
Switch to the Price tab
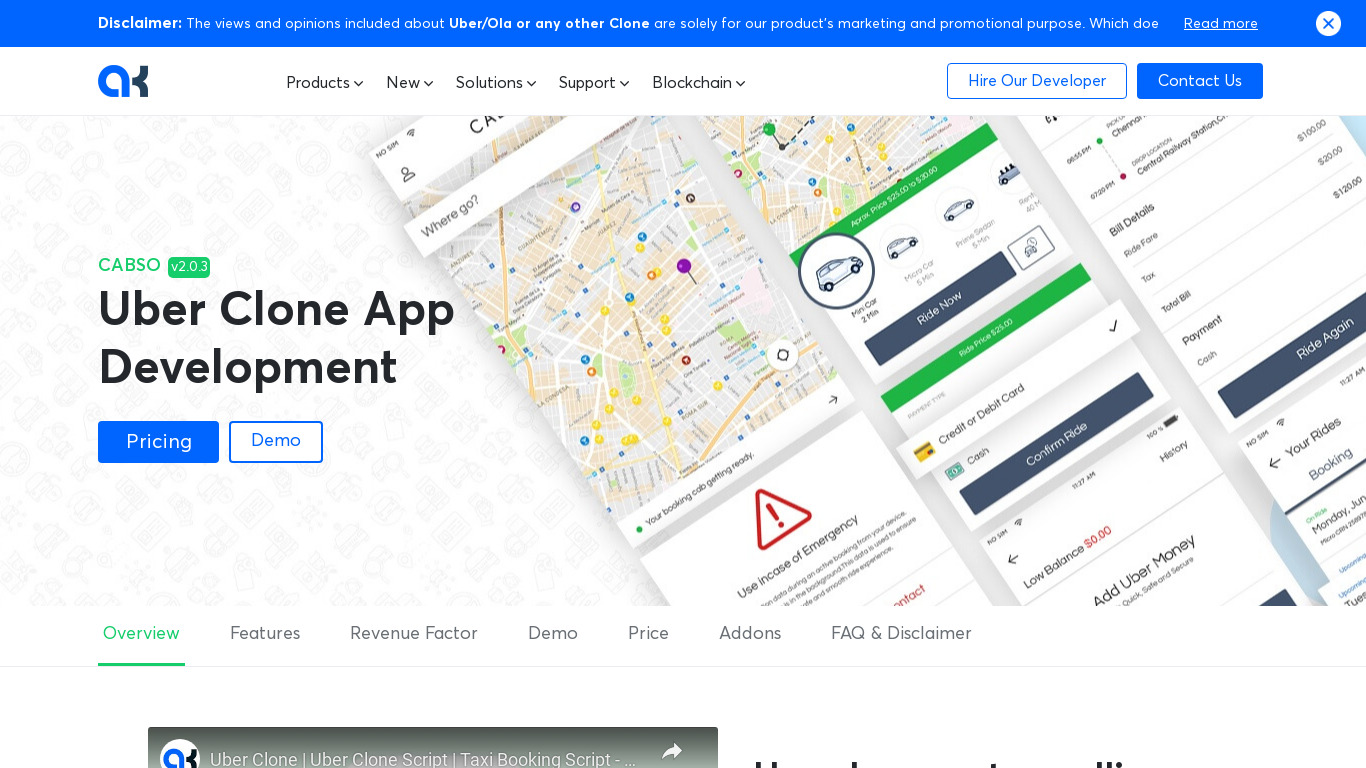pos(648,634)
